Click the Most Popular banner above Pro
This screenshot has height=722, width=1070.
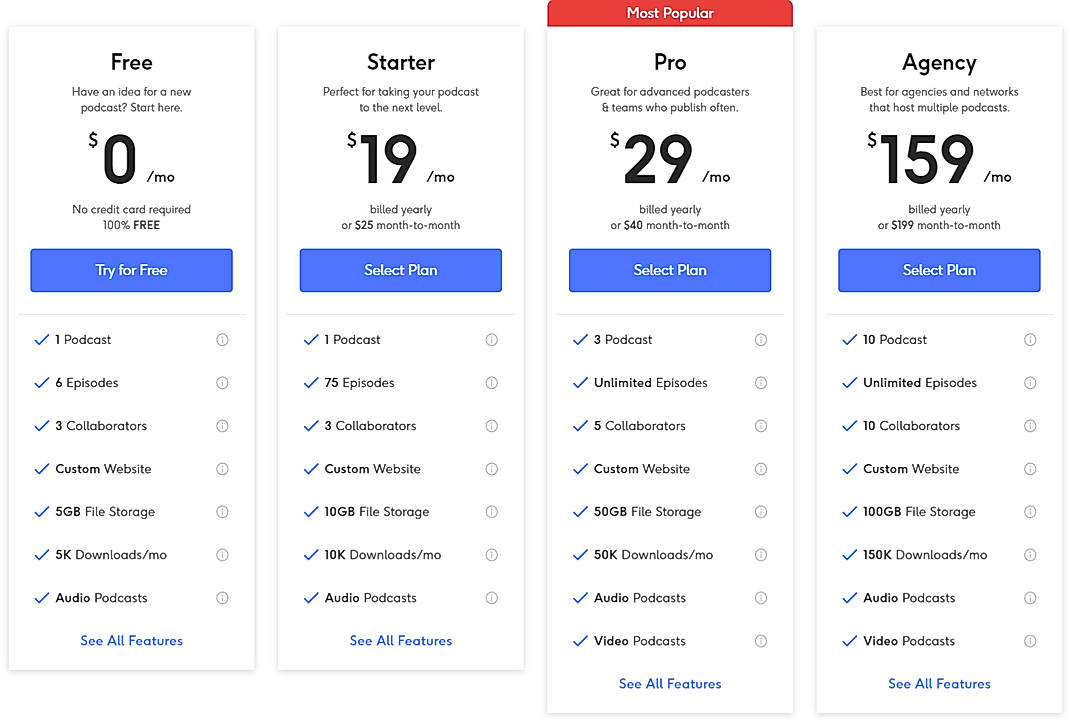point(669,12)
